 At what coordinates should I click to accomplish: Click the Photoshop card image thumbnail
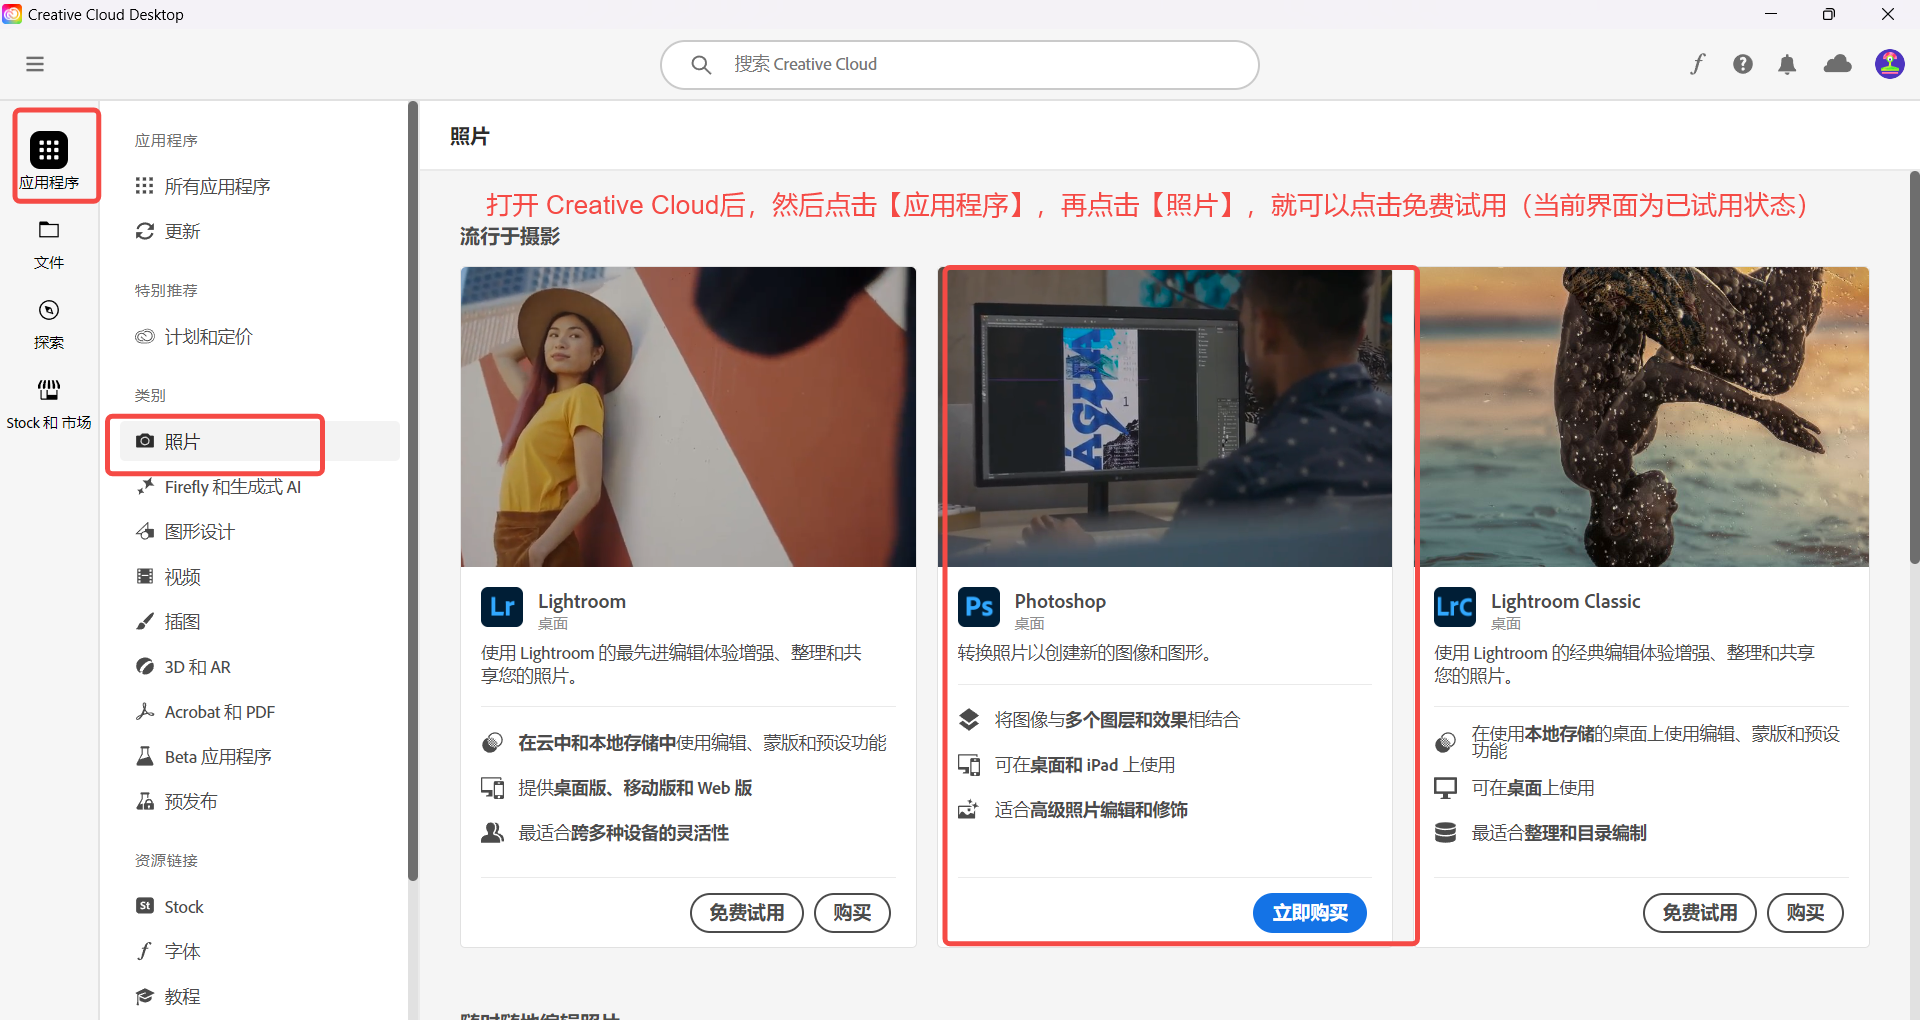tap(1165, 417)
